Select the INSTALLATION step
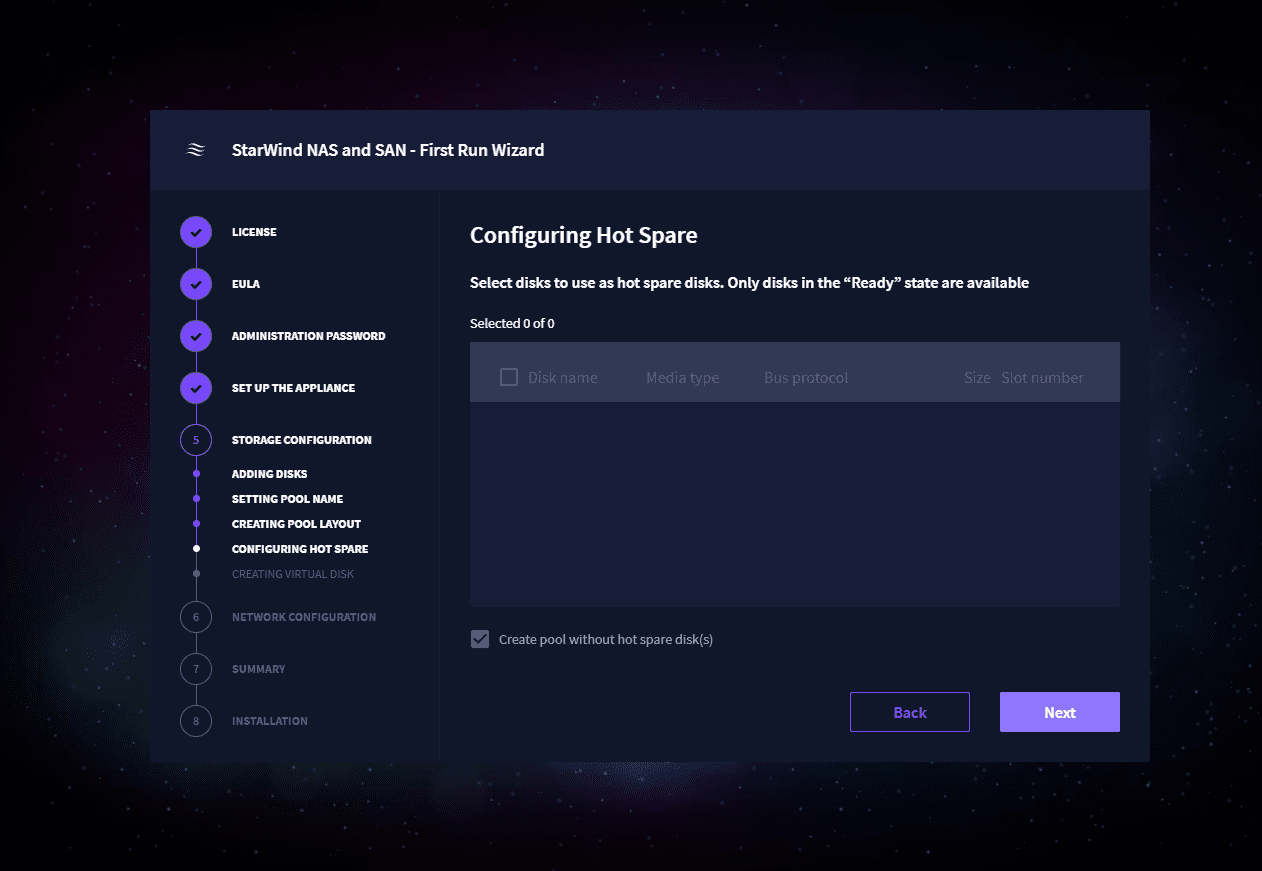Image resolution: width=1262 pixels, height=871 pixels. [270, 721]
